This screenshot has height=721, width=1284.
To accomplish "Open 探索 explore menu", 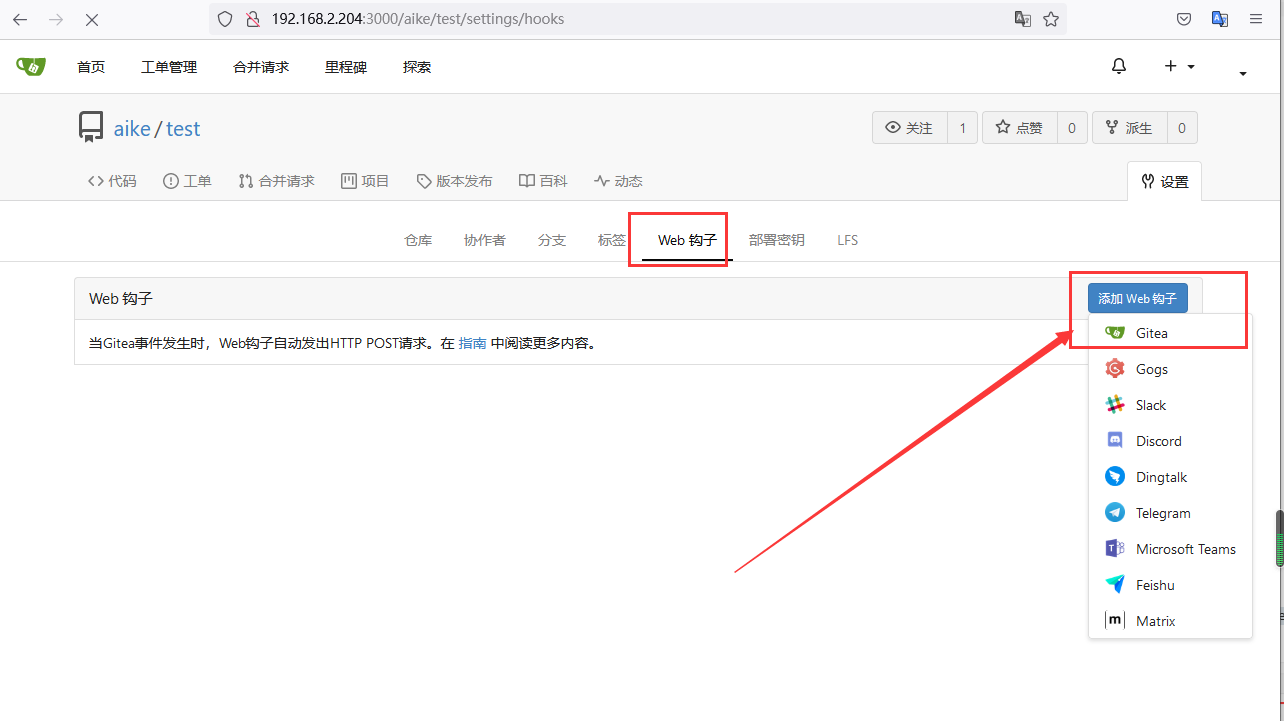I will tap(417, 67).
